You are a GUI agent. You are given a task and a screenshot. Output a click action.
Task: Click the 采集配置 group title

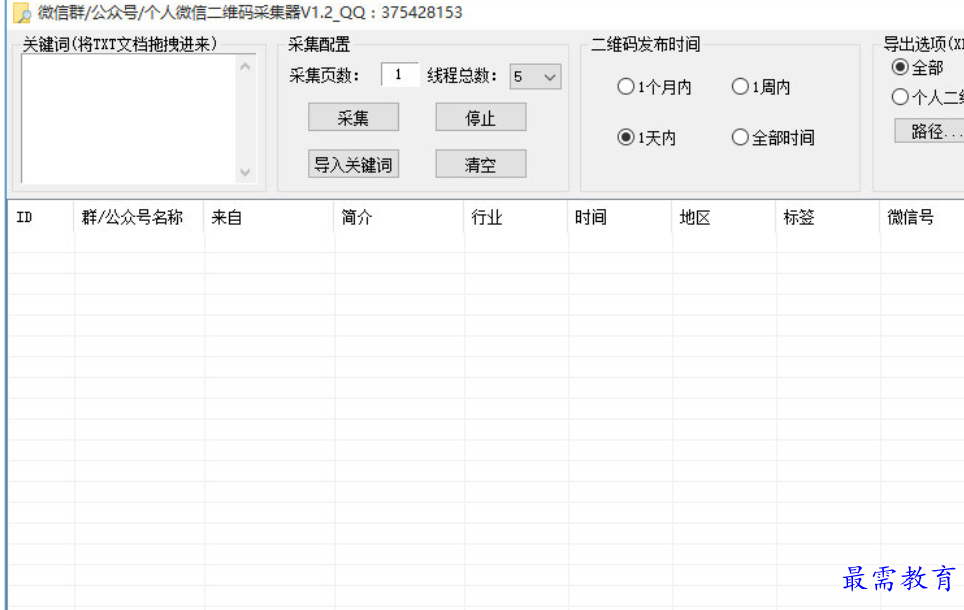(x=319, y=44)
